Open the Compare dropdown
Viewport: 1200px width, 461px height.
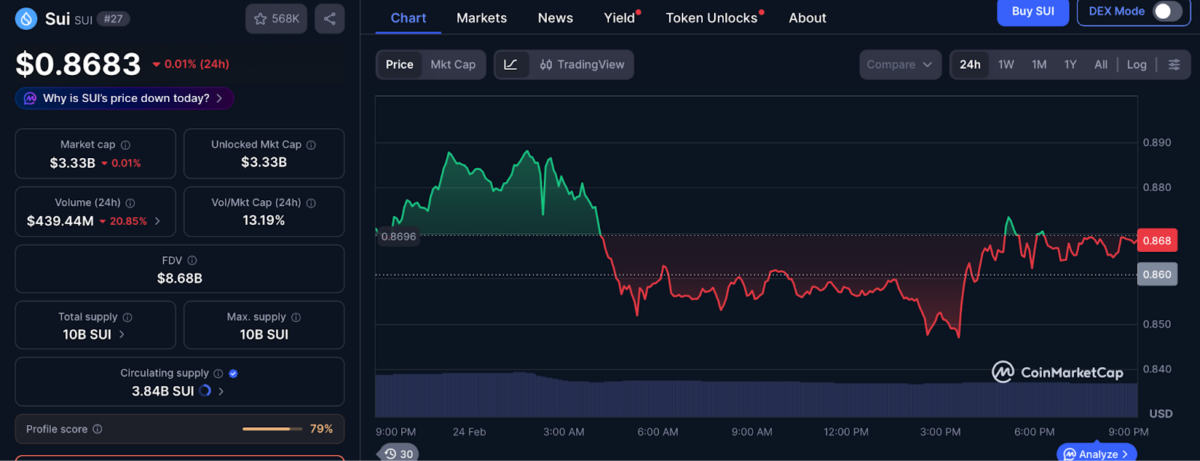[x=900, y=64]
